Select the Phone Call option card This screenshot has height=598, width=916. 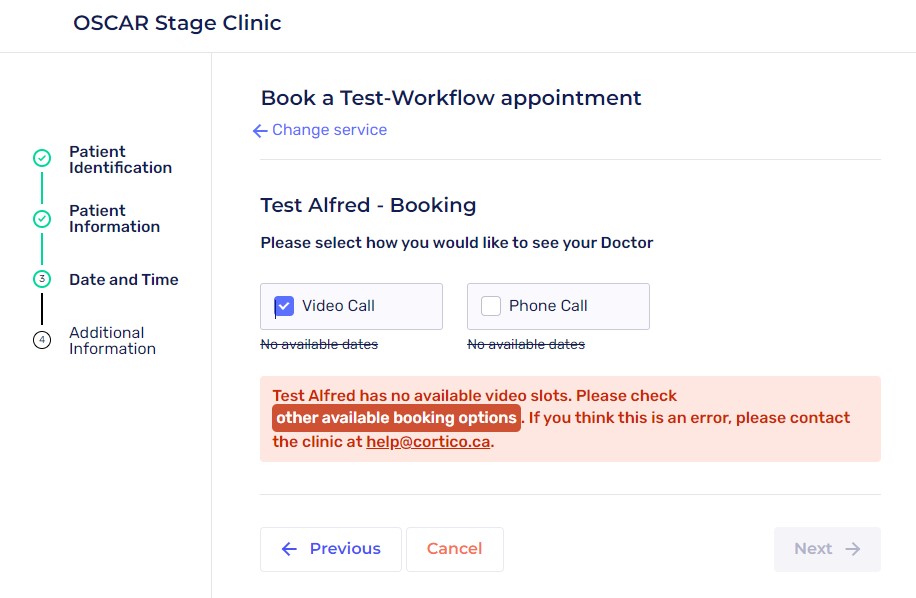pyautogui.click(x=558, y=306)
